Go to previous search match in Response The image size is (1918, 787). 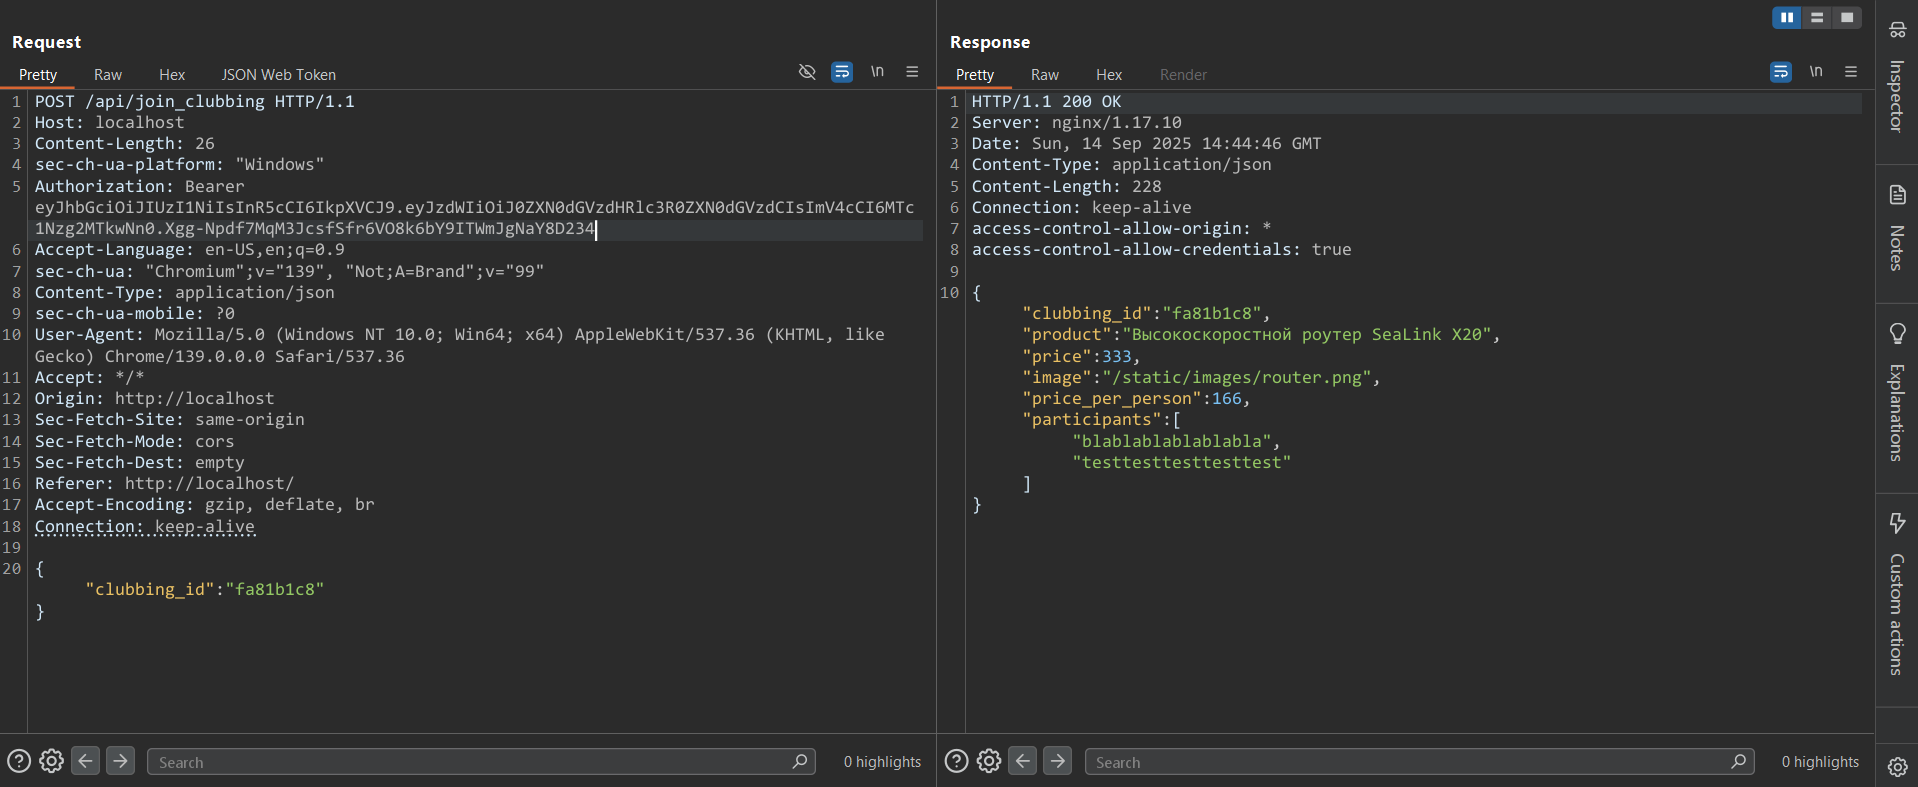coord(1022,762)
